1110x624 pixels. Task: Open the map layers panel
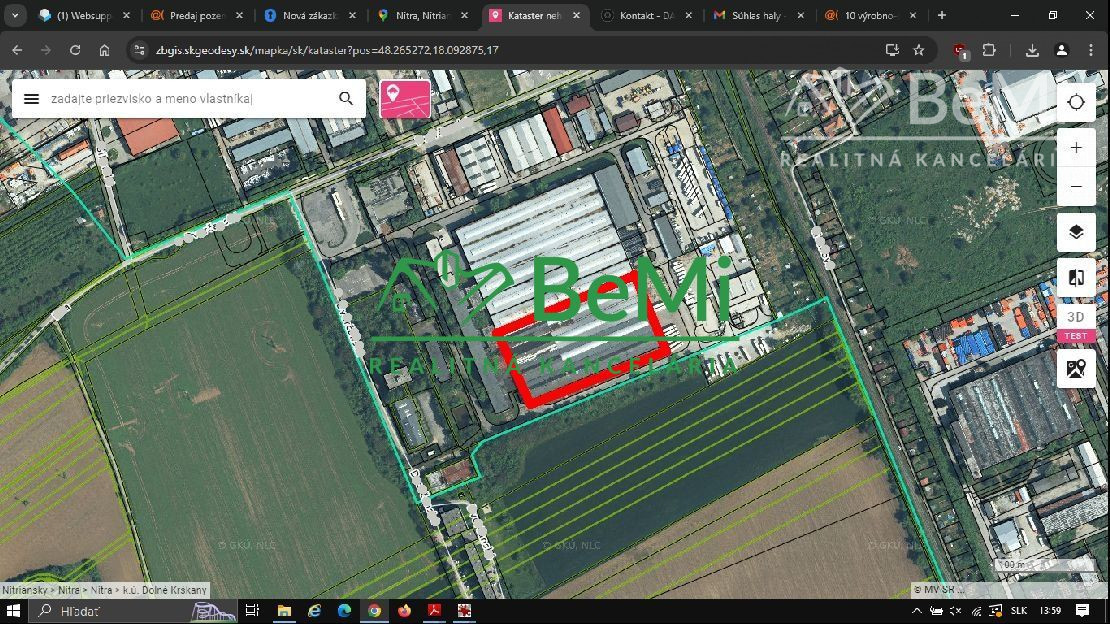pyautogui.click(x=1076, y=232)
